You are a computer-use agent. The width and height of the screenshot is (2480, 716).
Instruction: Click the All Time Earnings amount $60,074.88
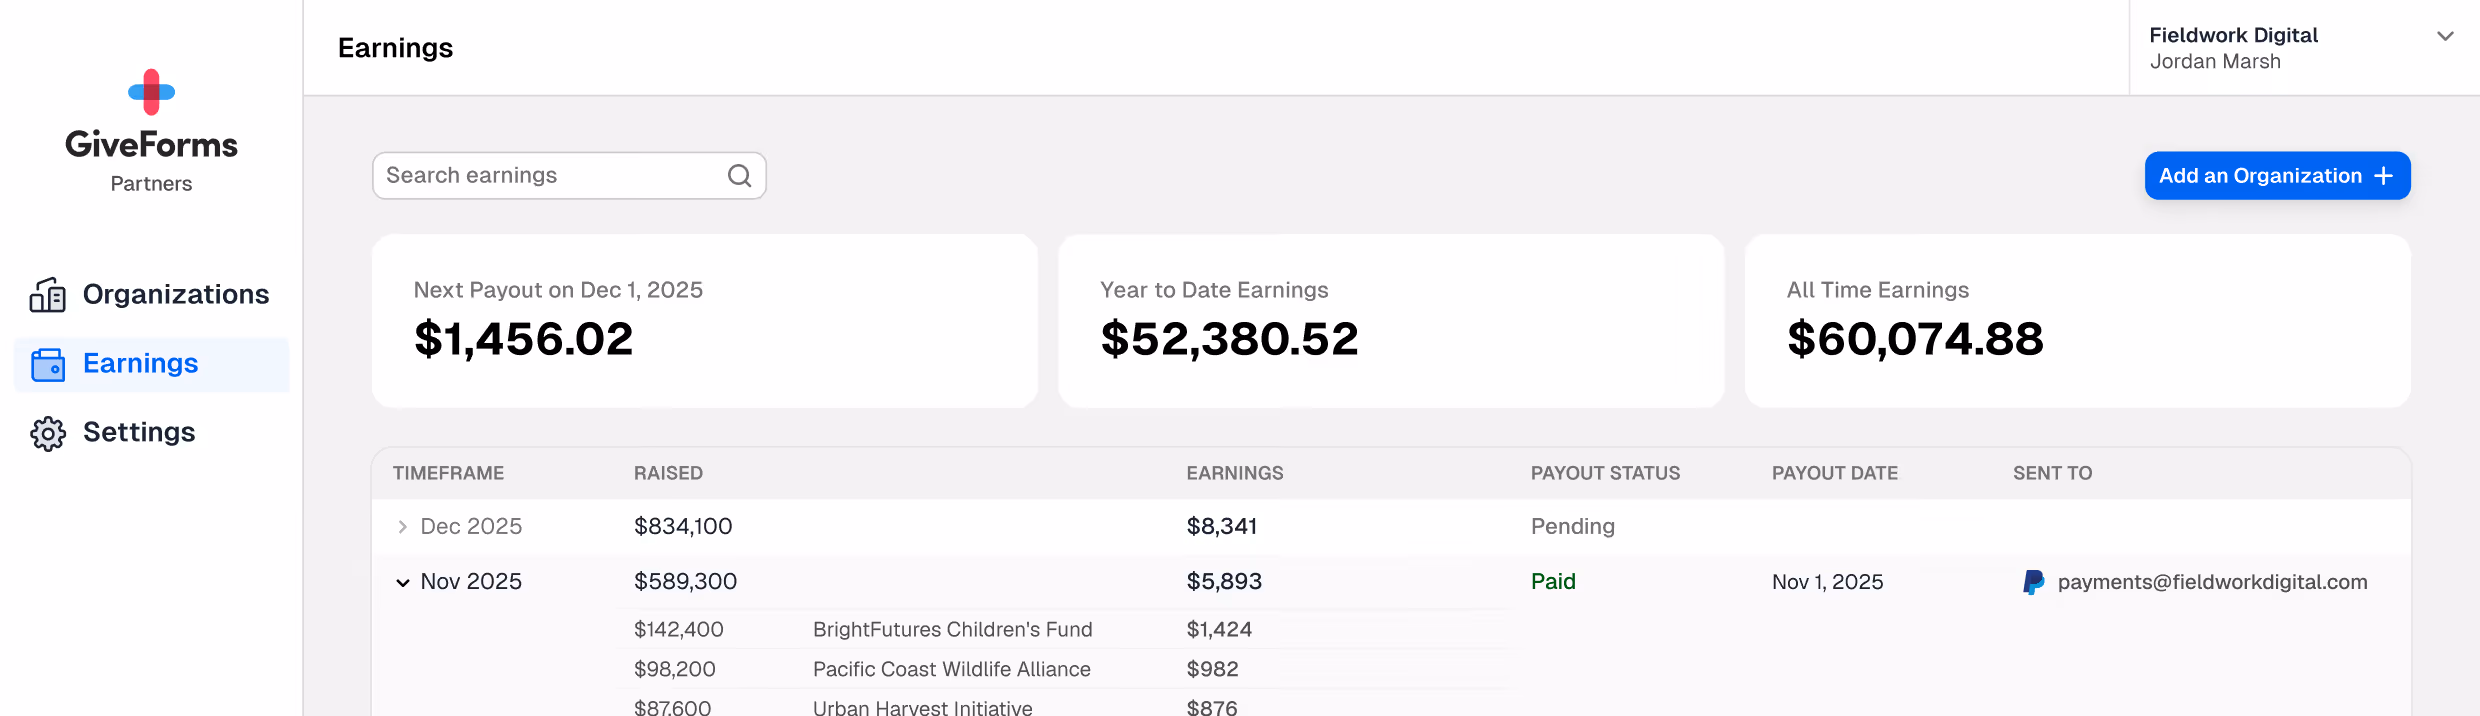click(x=1915, y=339)
